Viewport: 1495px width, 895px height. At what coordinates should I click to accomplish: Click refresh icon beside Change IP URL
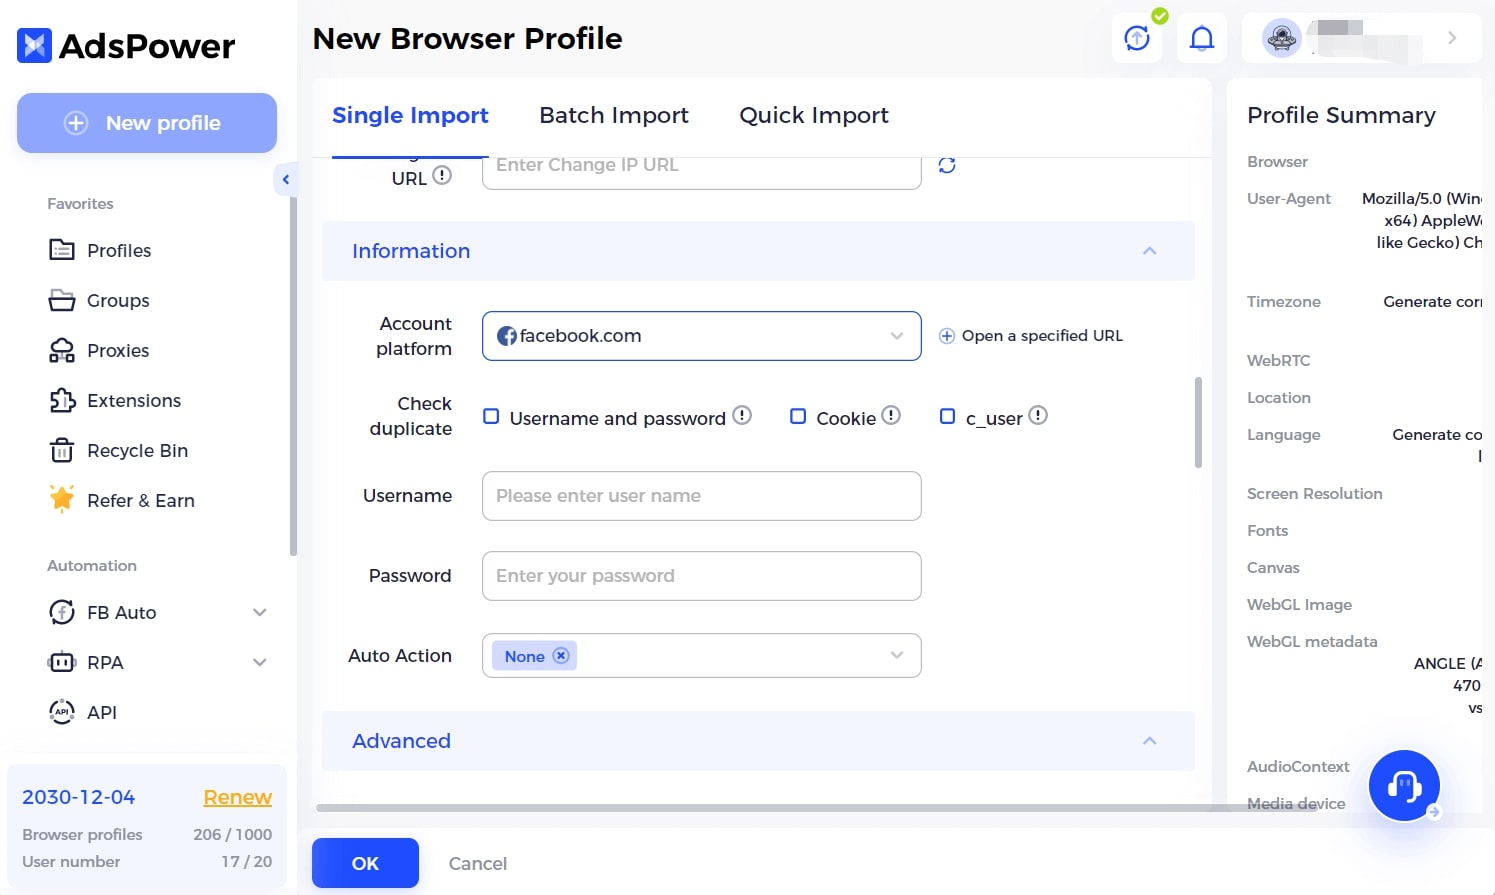click(x=946, y=165)
